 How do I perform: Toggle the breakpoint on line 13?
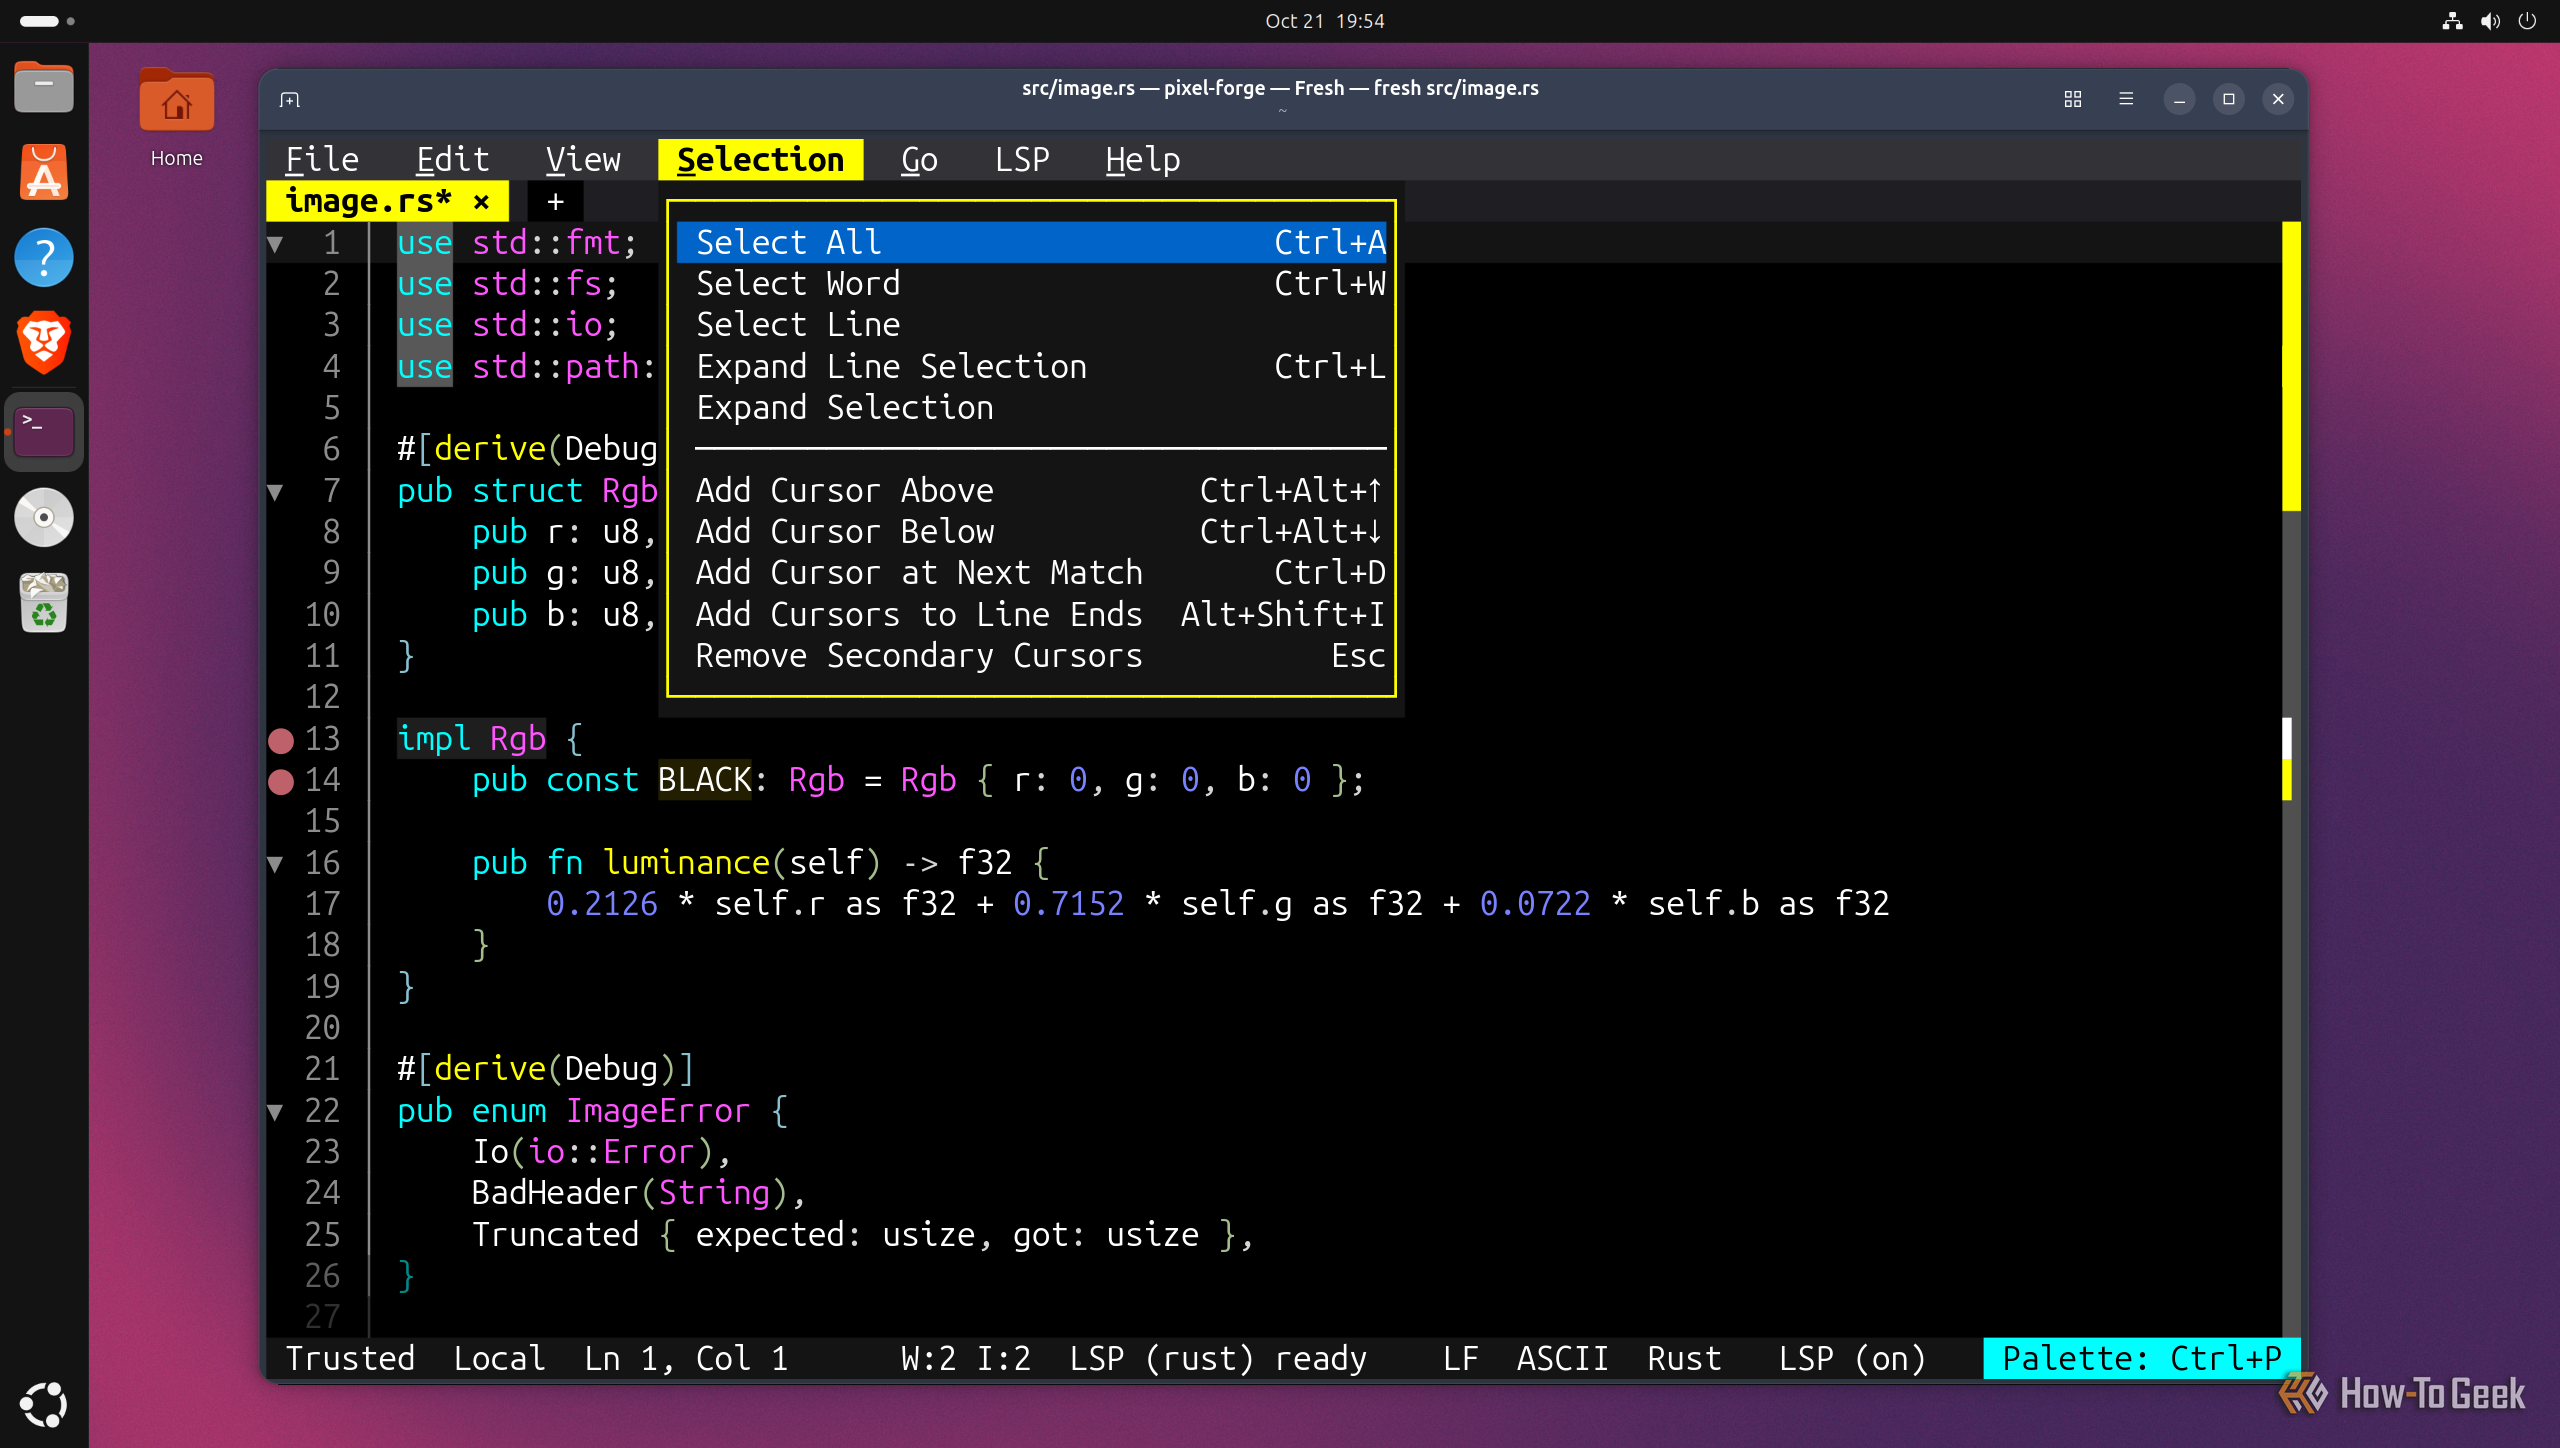coord(281,740)
